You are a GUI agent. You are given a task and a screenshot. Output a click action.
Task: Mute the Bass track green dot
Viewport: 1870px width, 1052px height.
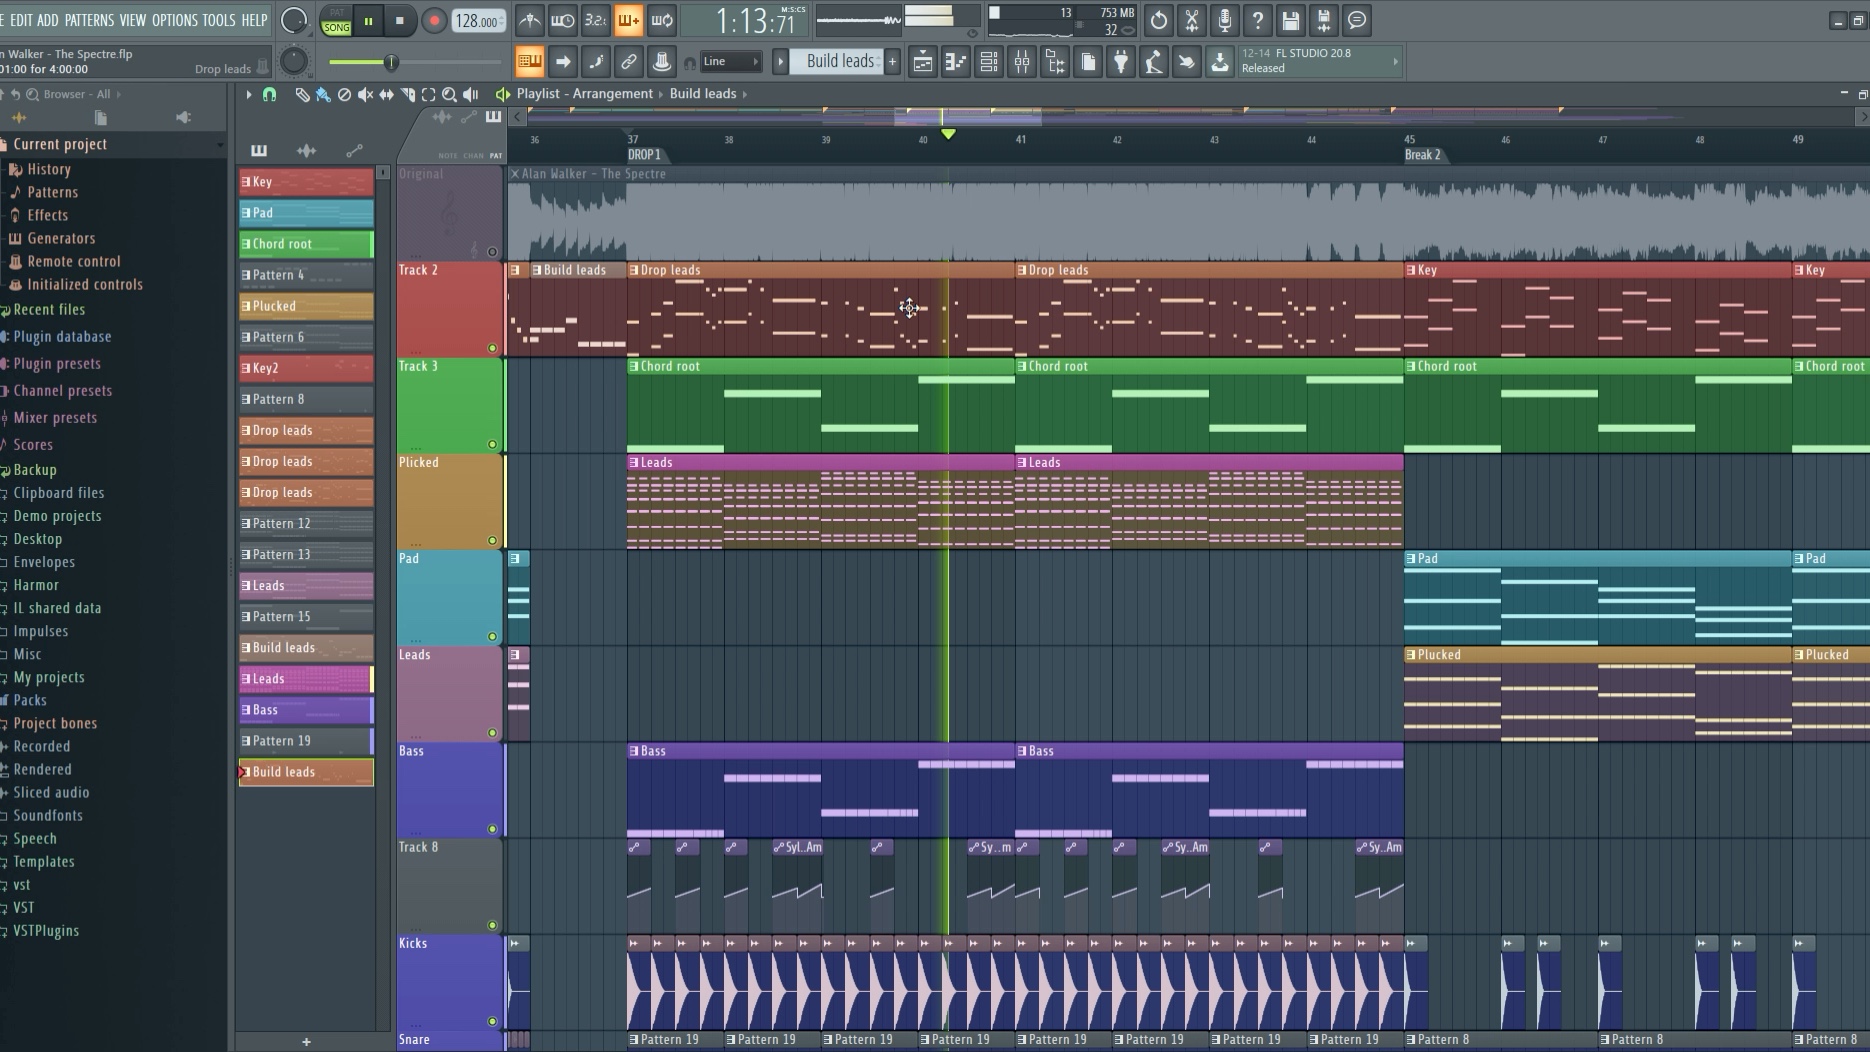(x=492, y=829)
